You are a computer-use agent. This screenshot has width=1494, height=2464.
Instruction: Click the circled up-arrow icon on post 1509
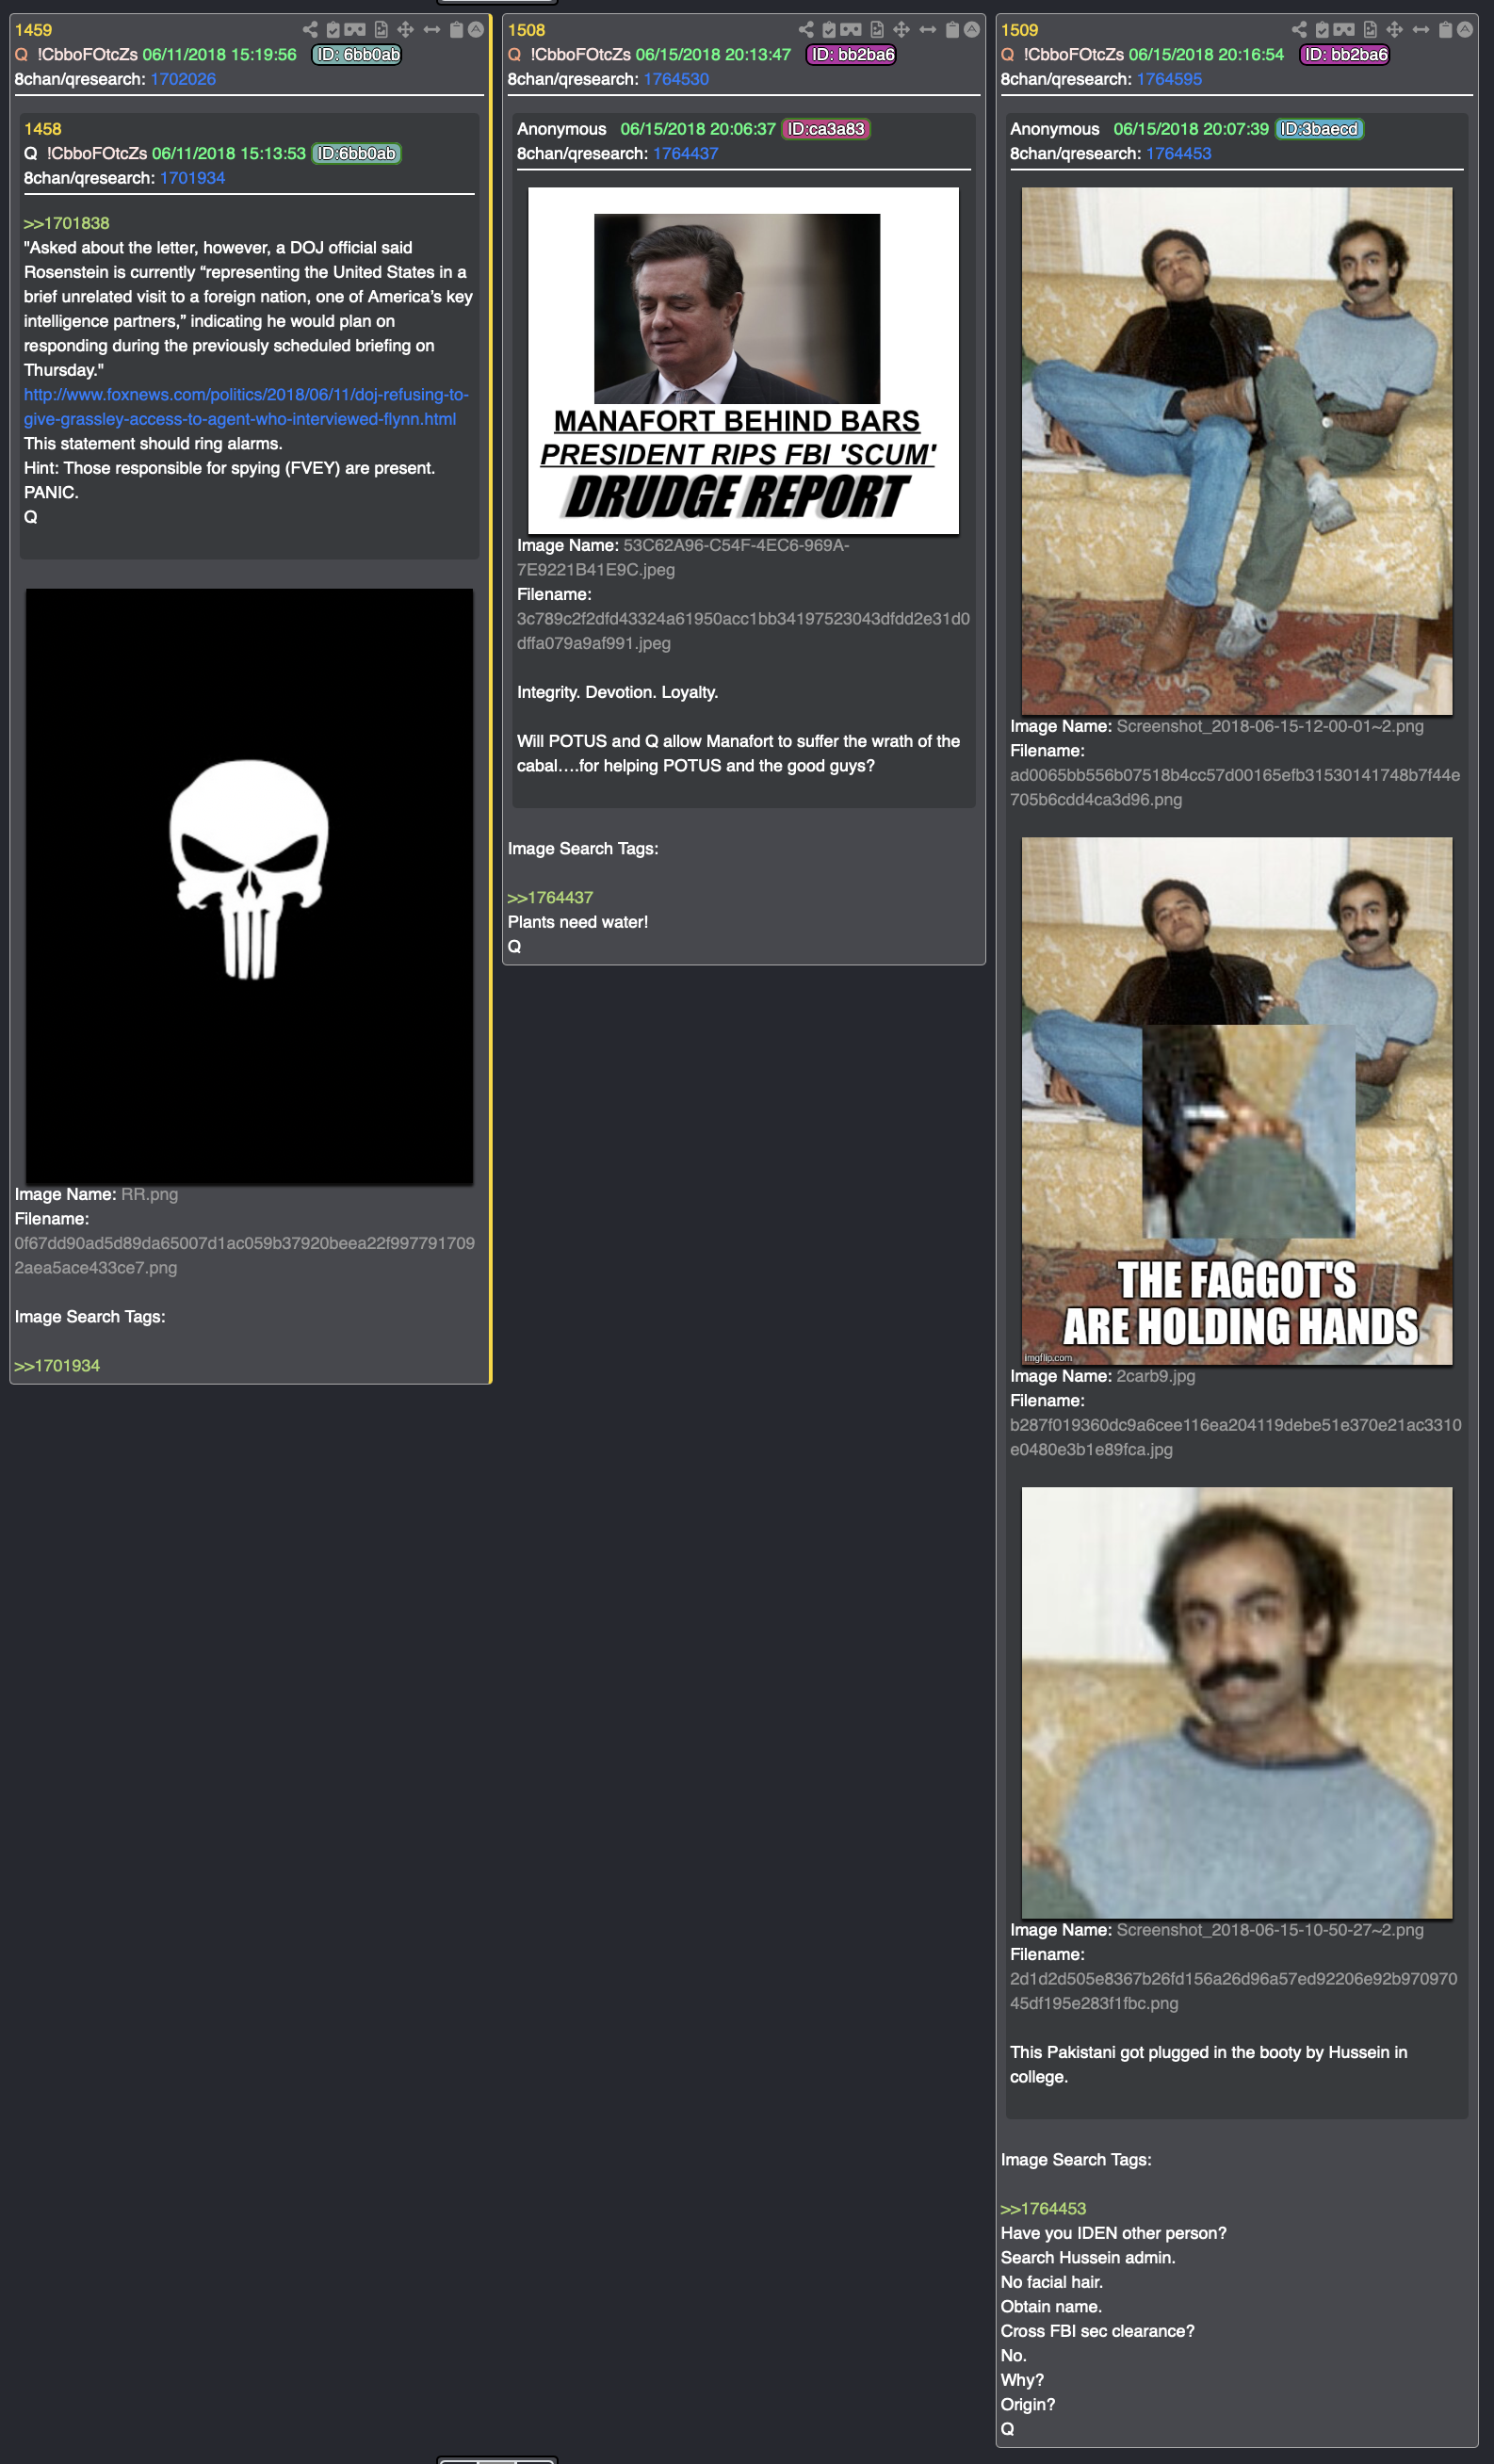(1465, 30)
